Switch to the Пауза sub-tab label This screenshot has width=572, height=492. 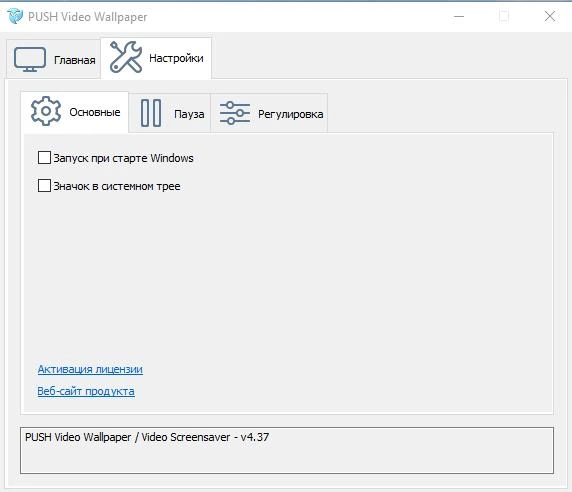point(189,114)
